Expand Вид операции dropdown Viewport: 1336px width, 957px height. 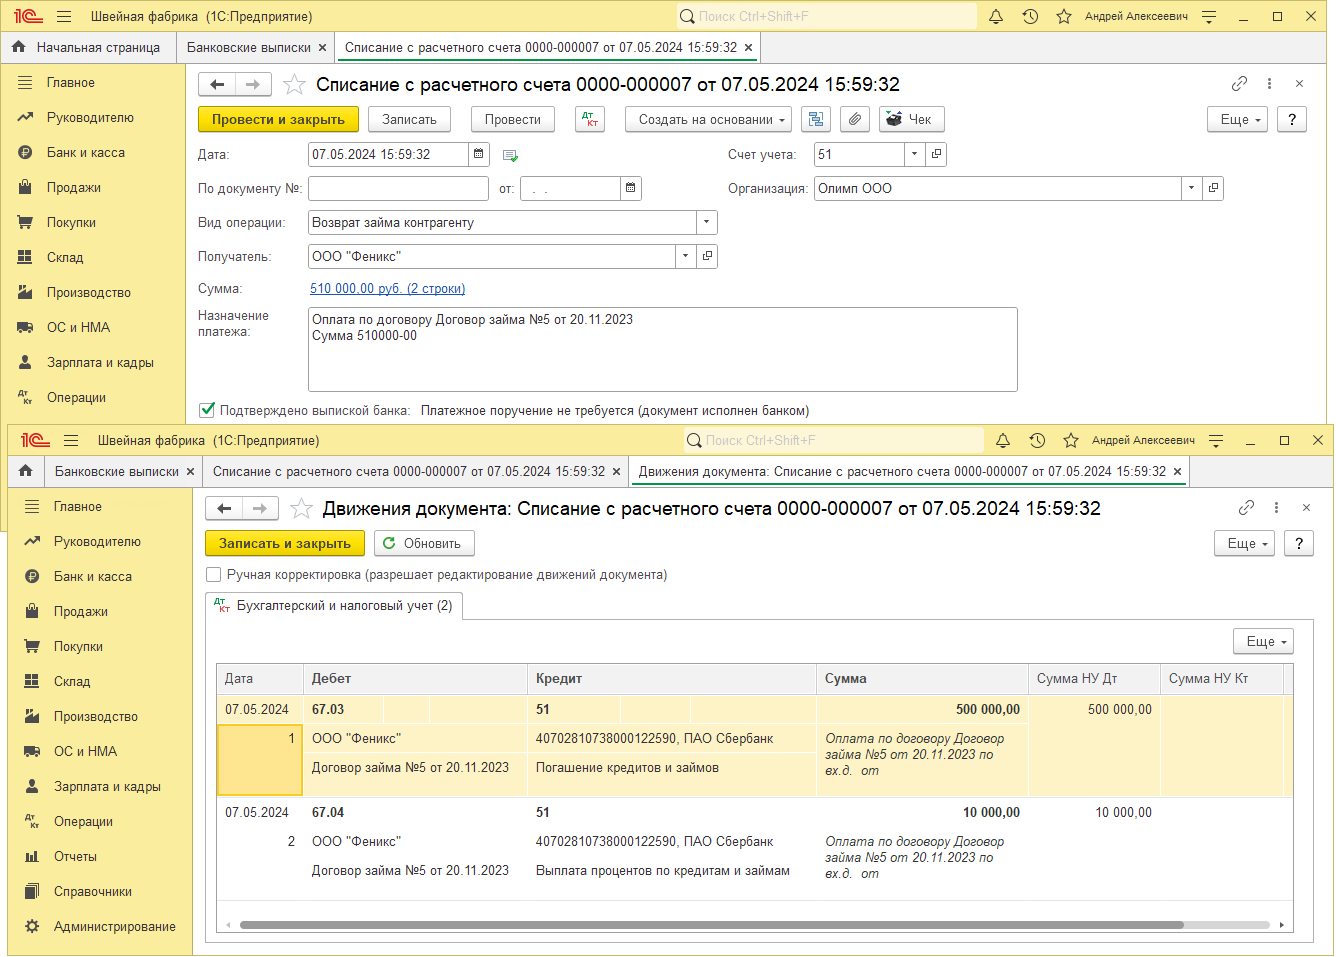coord(707,222)
